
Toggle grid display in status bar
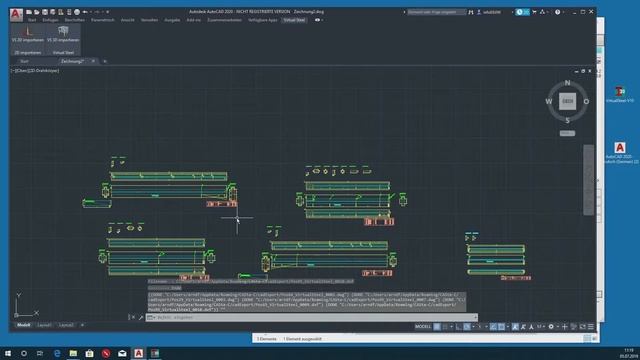[437, 327]
